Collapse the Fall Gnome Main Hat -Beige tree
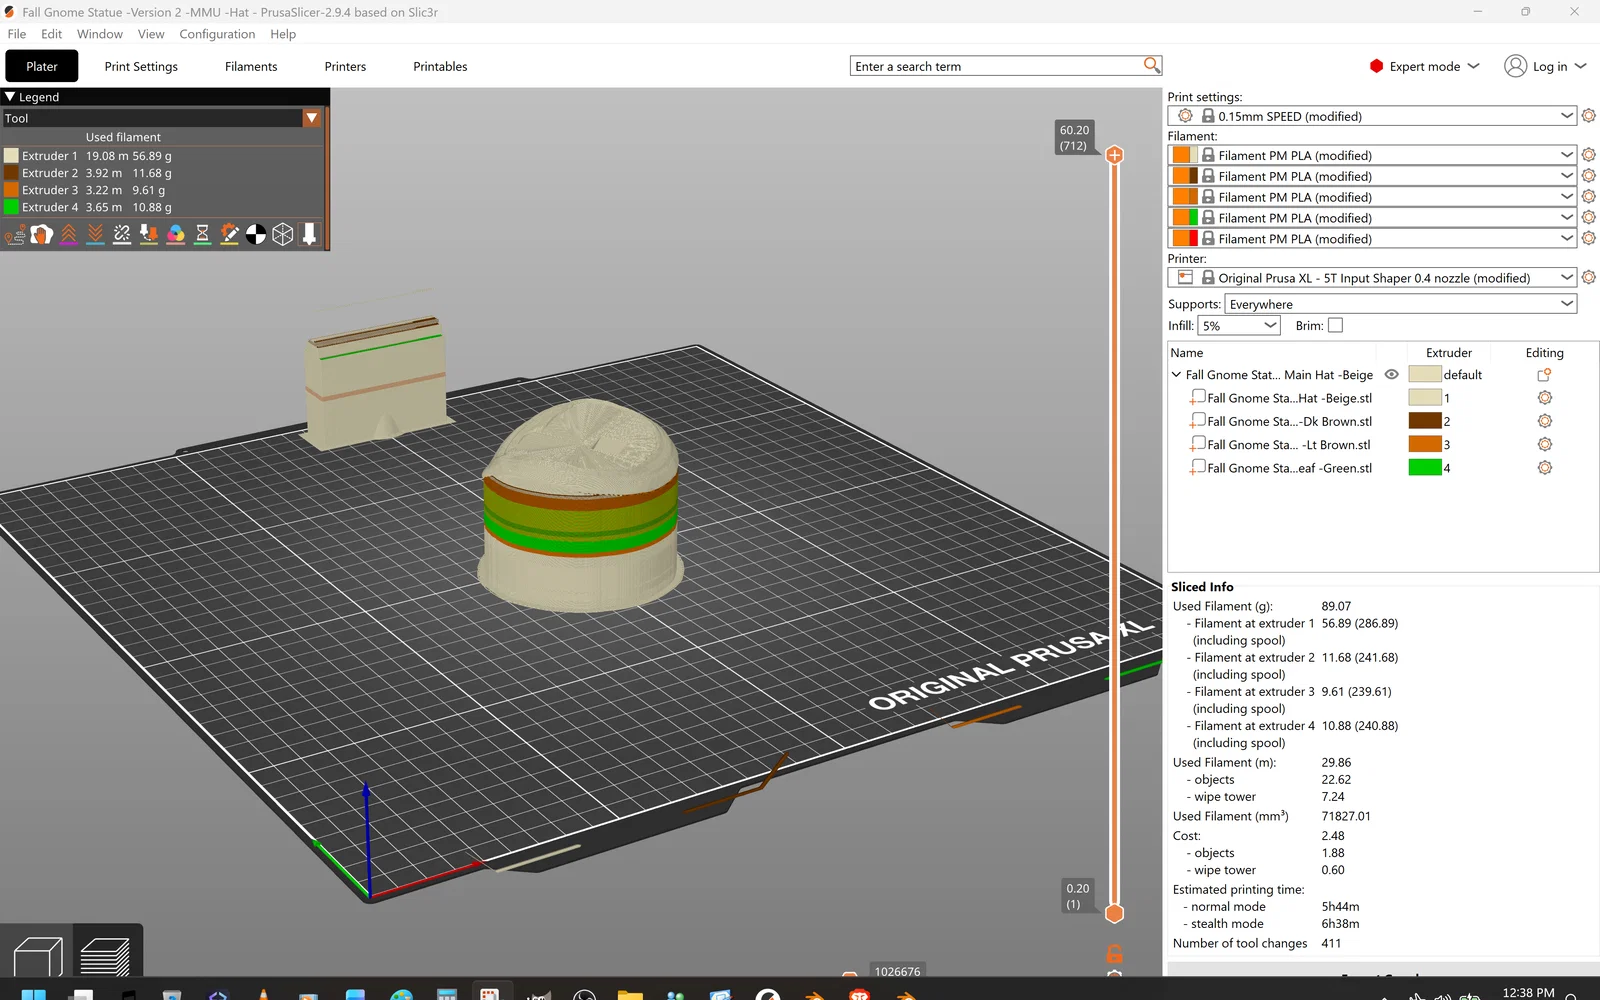The height and width of the screenshot is (1000, 1600). (1176, 375)
